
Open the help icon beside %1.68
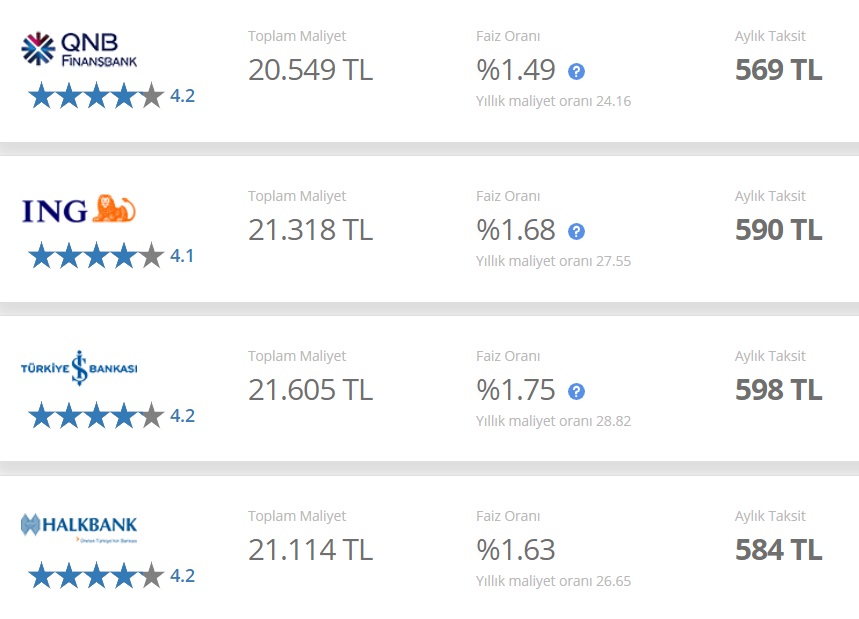coord(576,231)
